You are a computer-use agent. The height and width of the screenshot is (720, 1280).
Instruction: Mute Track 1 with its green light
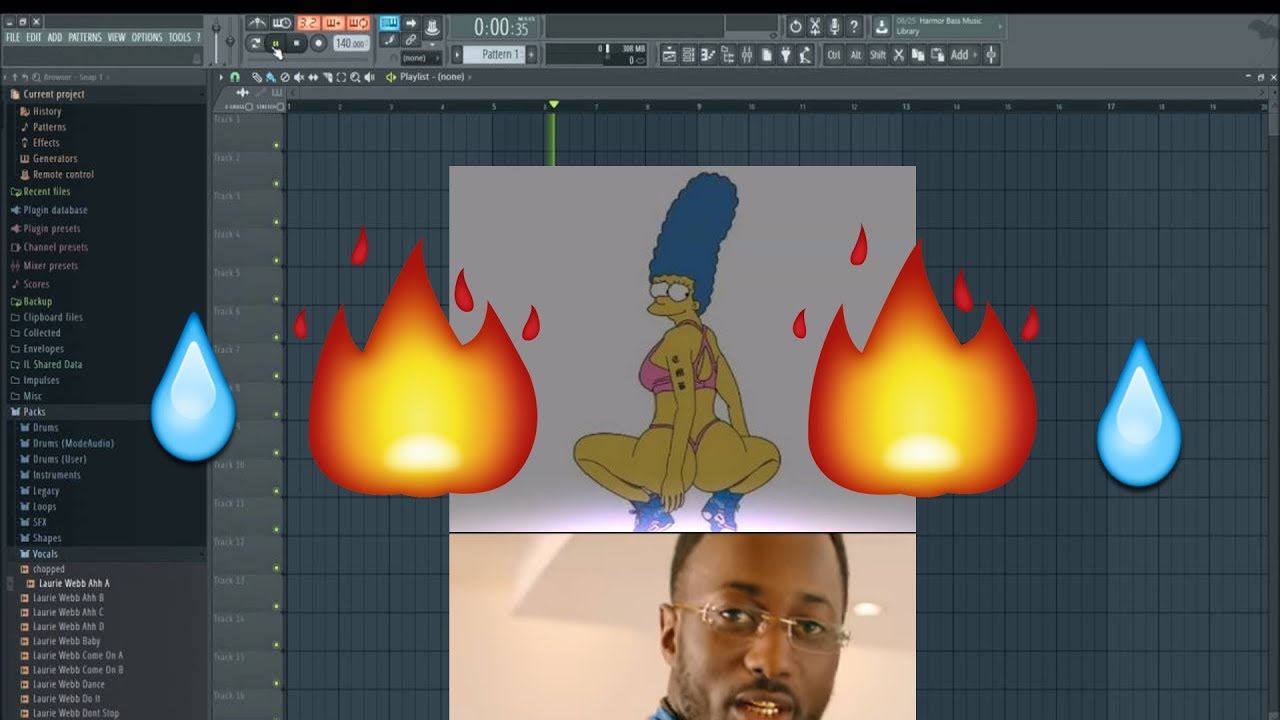(277, 145)
